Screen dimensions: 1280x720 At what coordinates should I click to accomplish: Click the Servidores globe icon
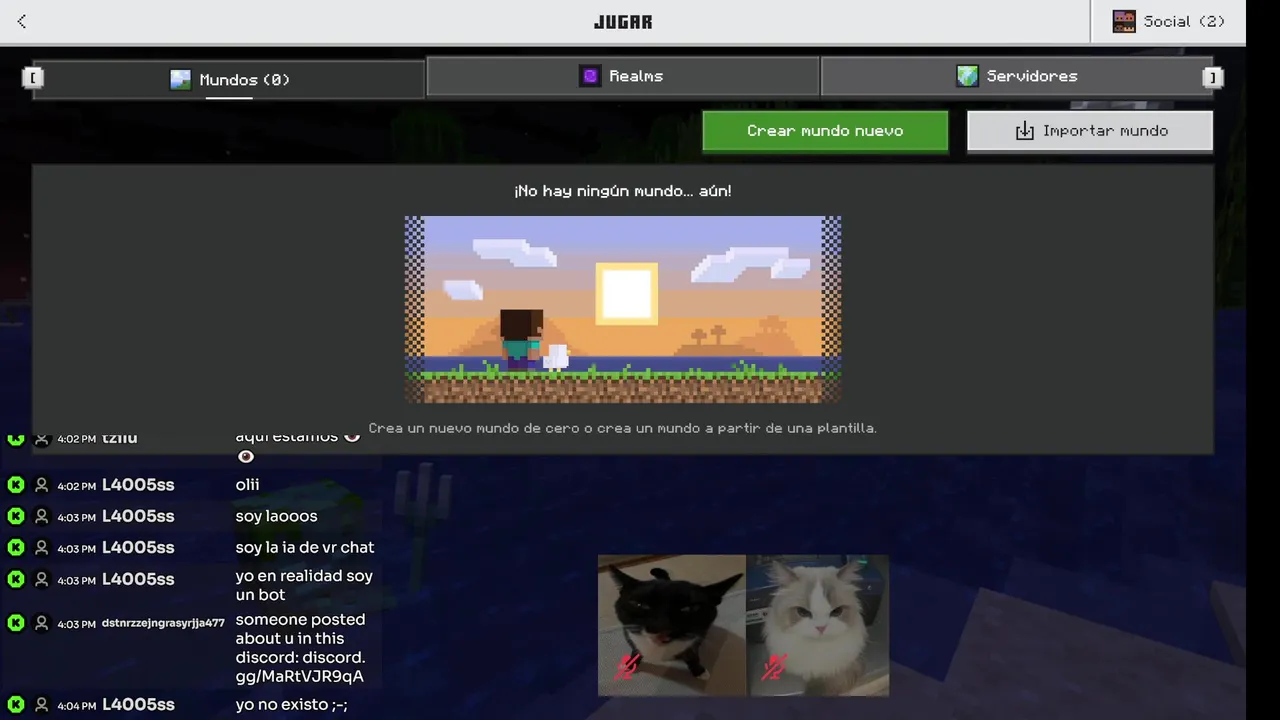click(967, 76)
